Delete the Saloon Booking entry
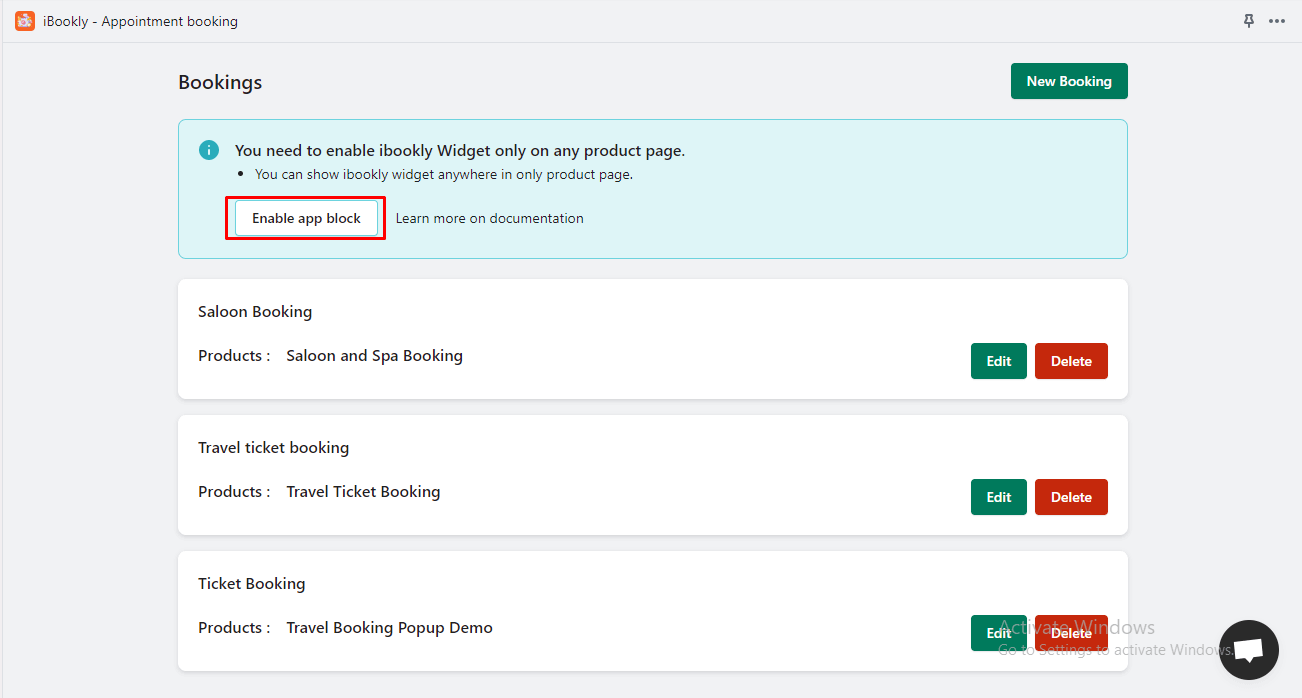 point(1071,361)
